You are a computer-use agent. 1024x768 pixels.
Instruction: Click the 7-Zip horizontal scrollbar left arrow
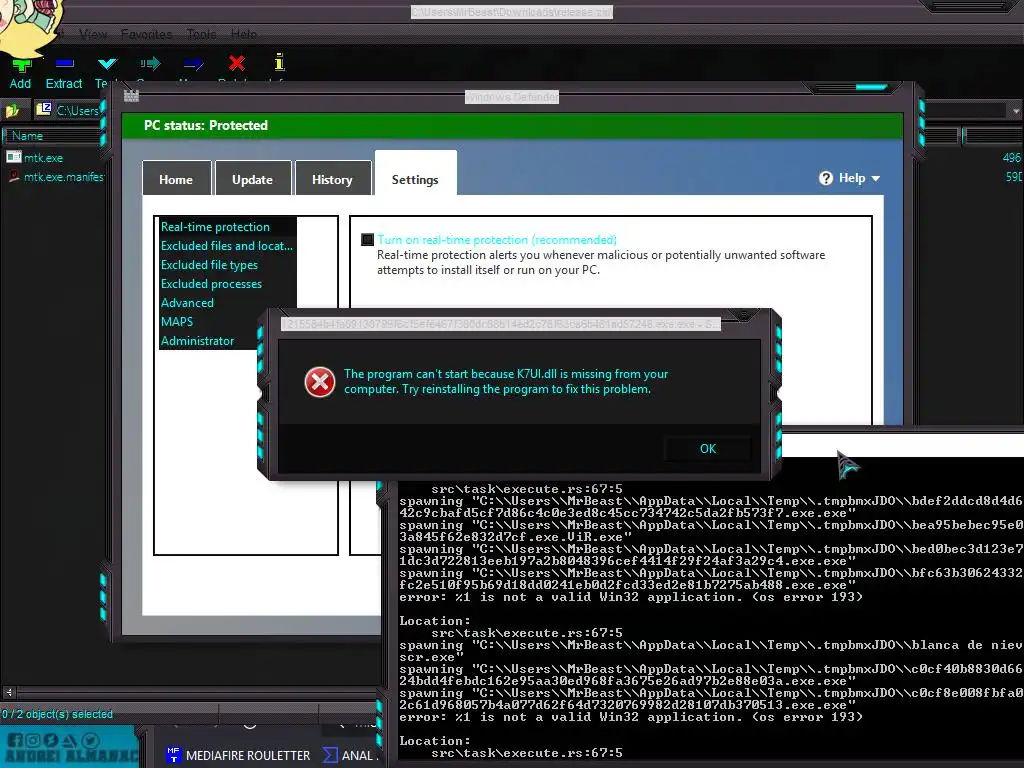point(8,692)
